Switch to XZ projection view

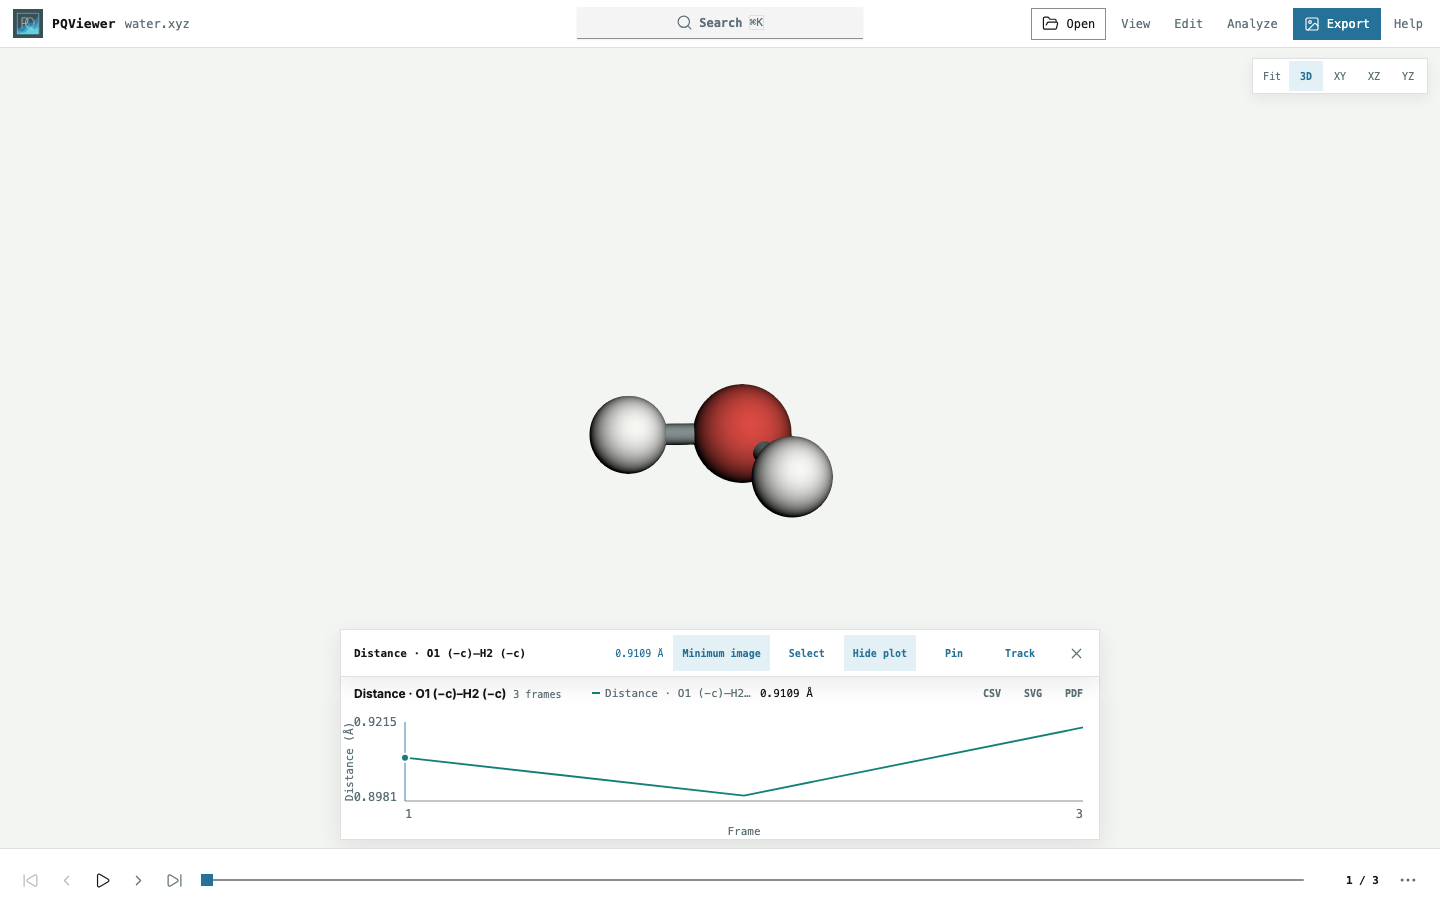pyautogui.click(x=1374, y=76)
